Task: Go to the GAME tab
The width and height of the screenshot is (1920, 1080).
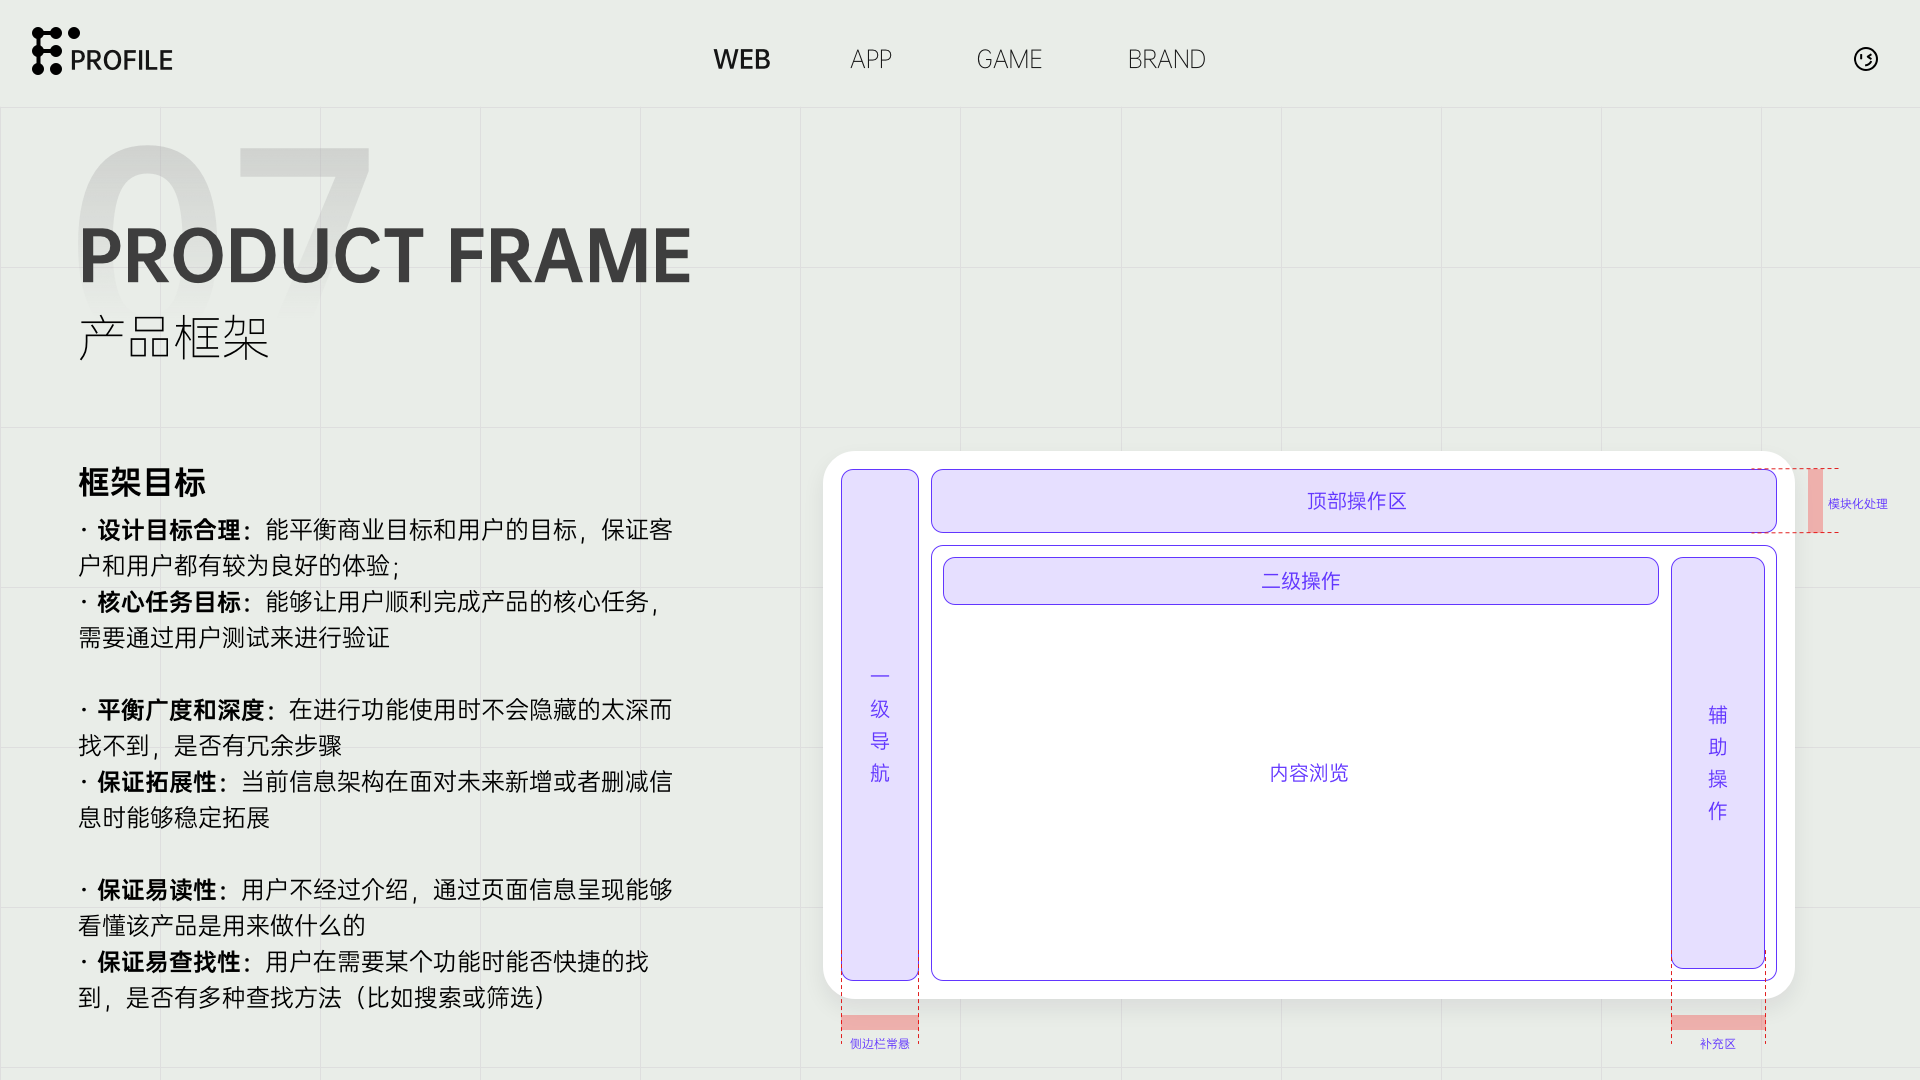Action: pyautogui.click(x=1008, y=59)
